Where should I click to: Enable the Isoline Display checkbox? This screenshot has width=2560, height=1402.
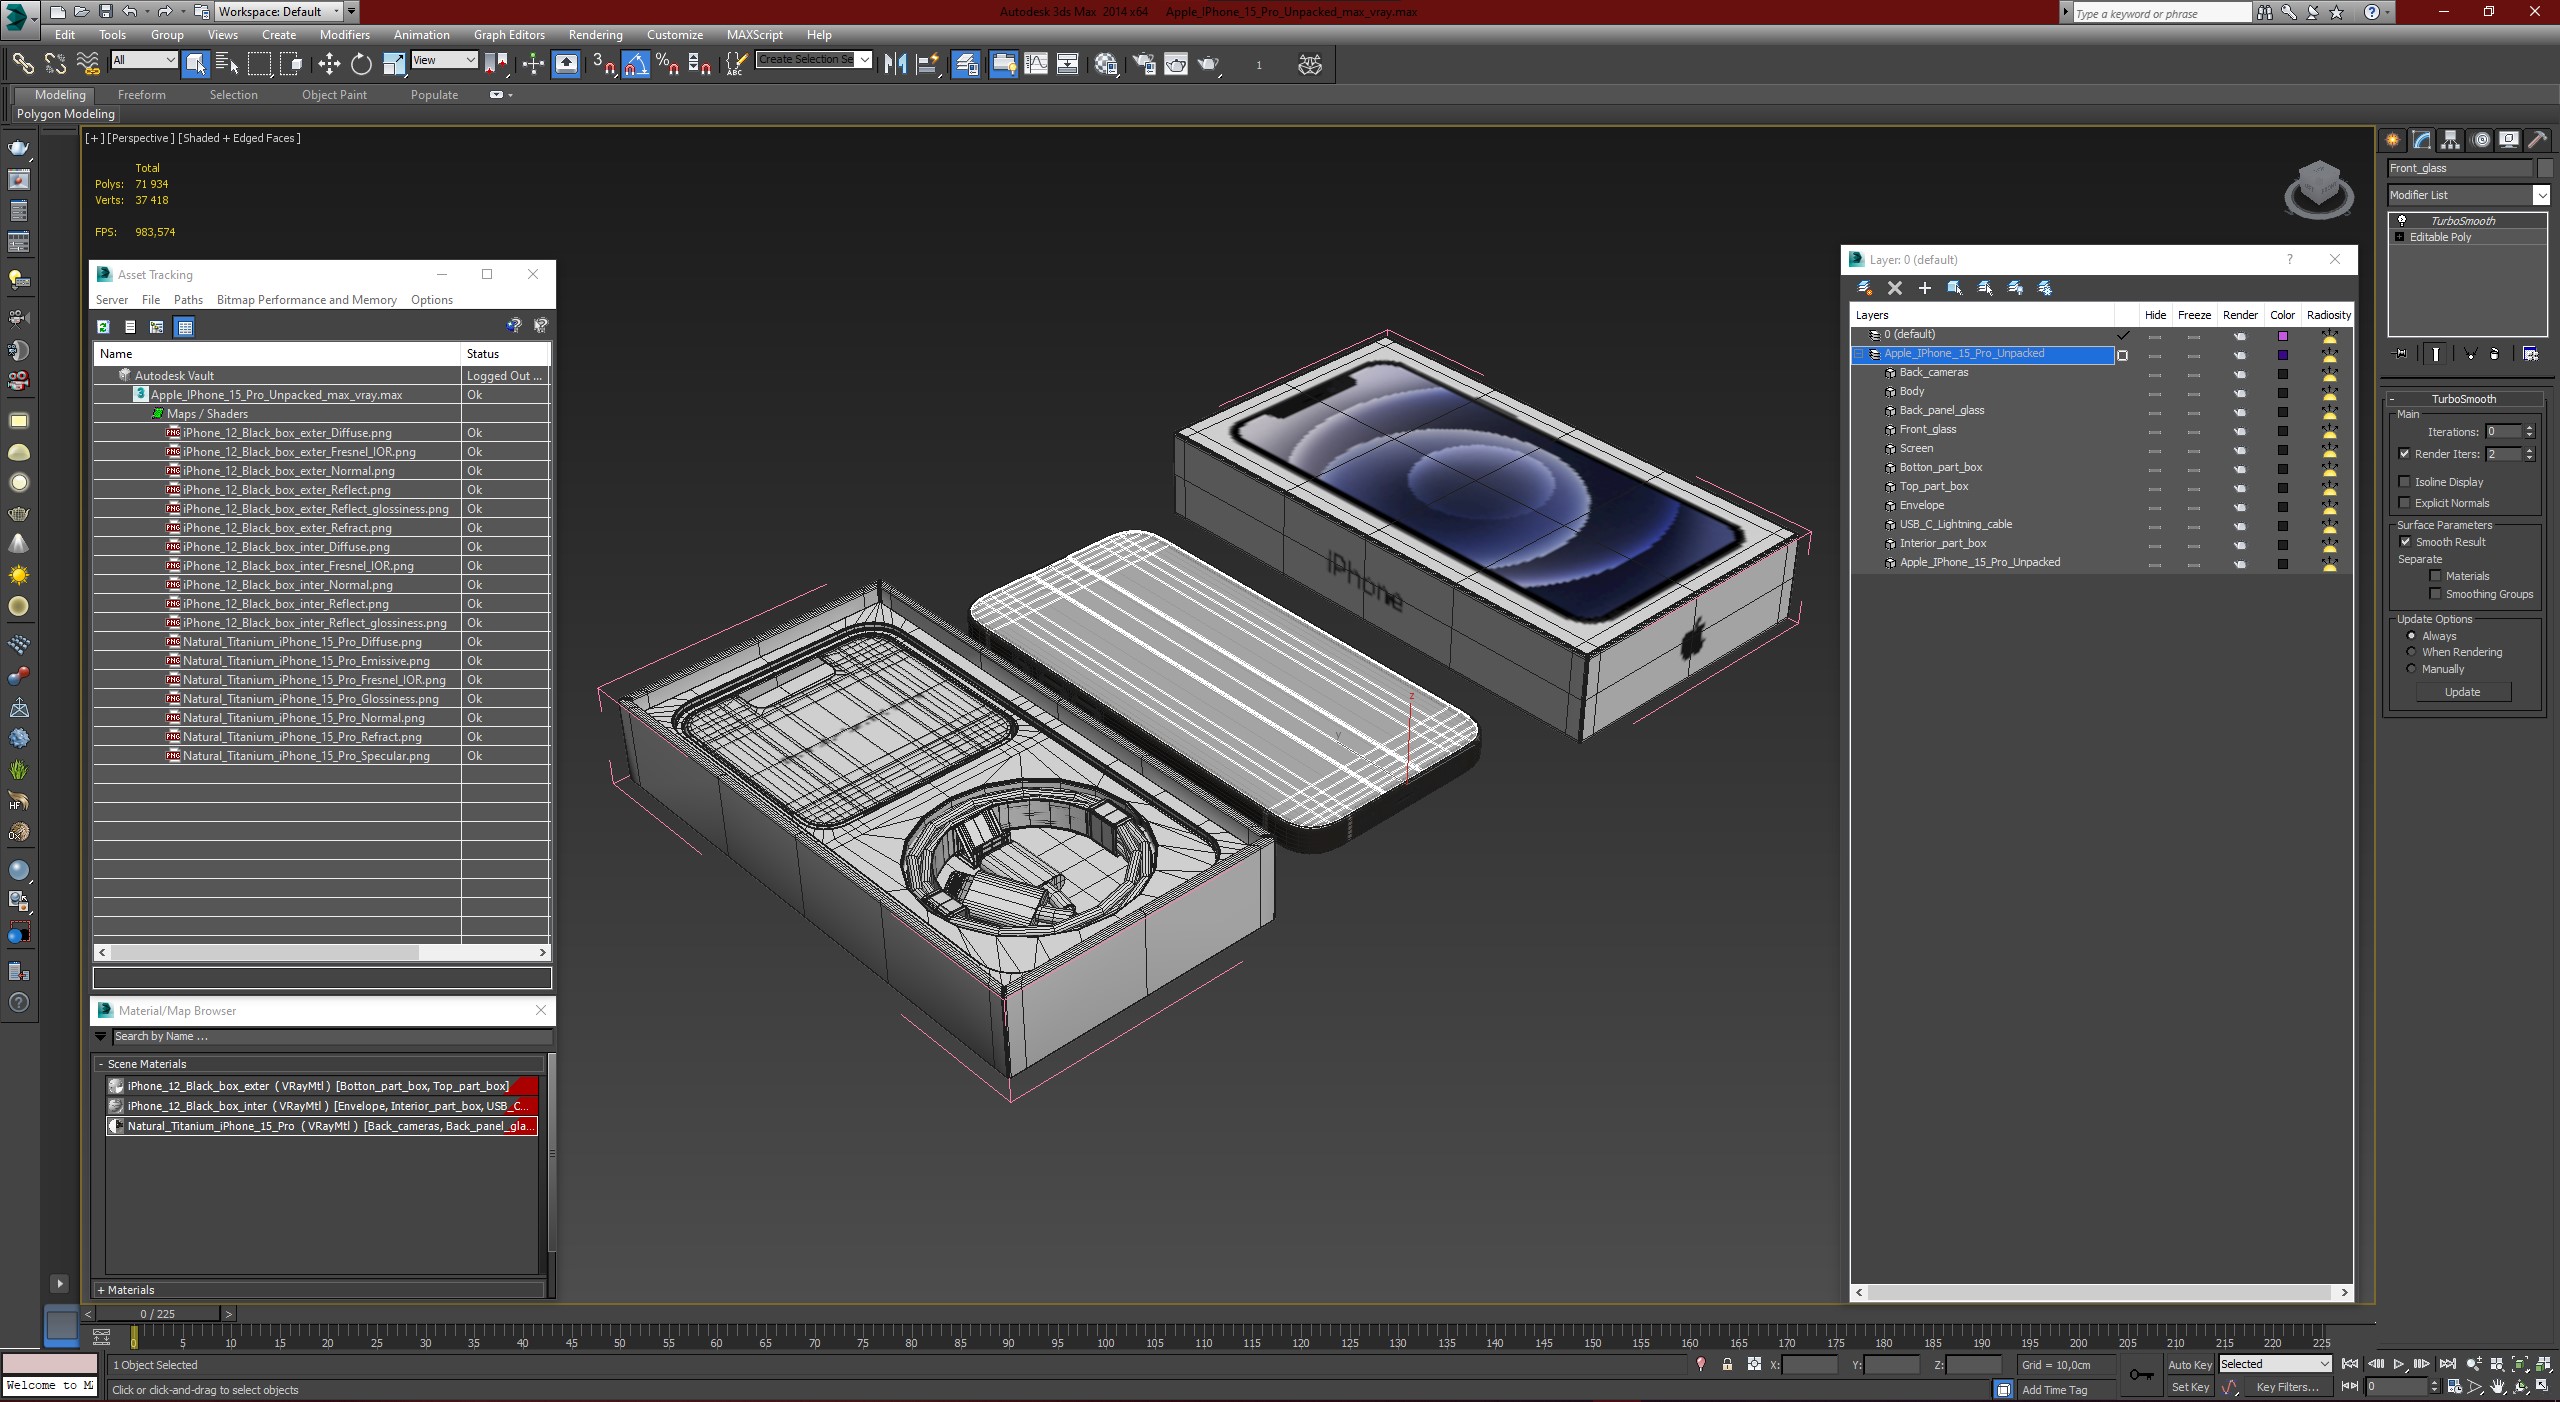(2405, 482)
